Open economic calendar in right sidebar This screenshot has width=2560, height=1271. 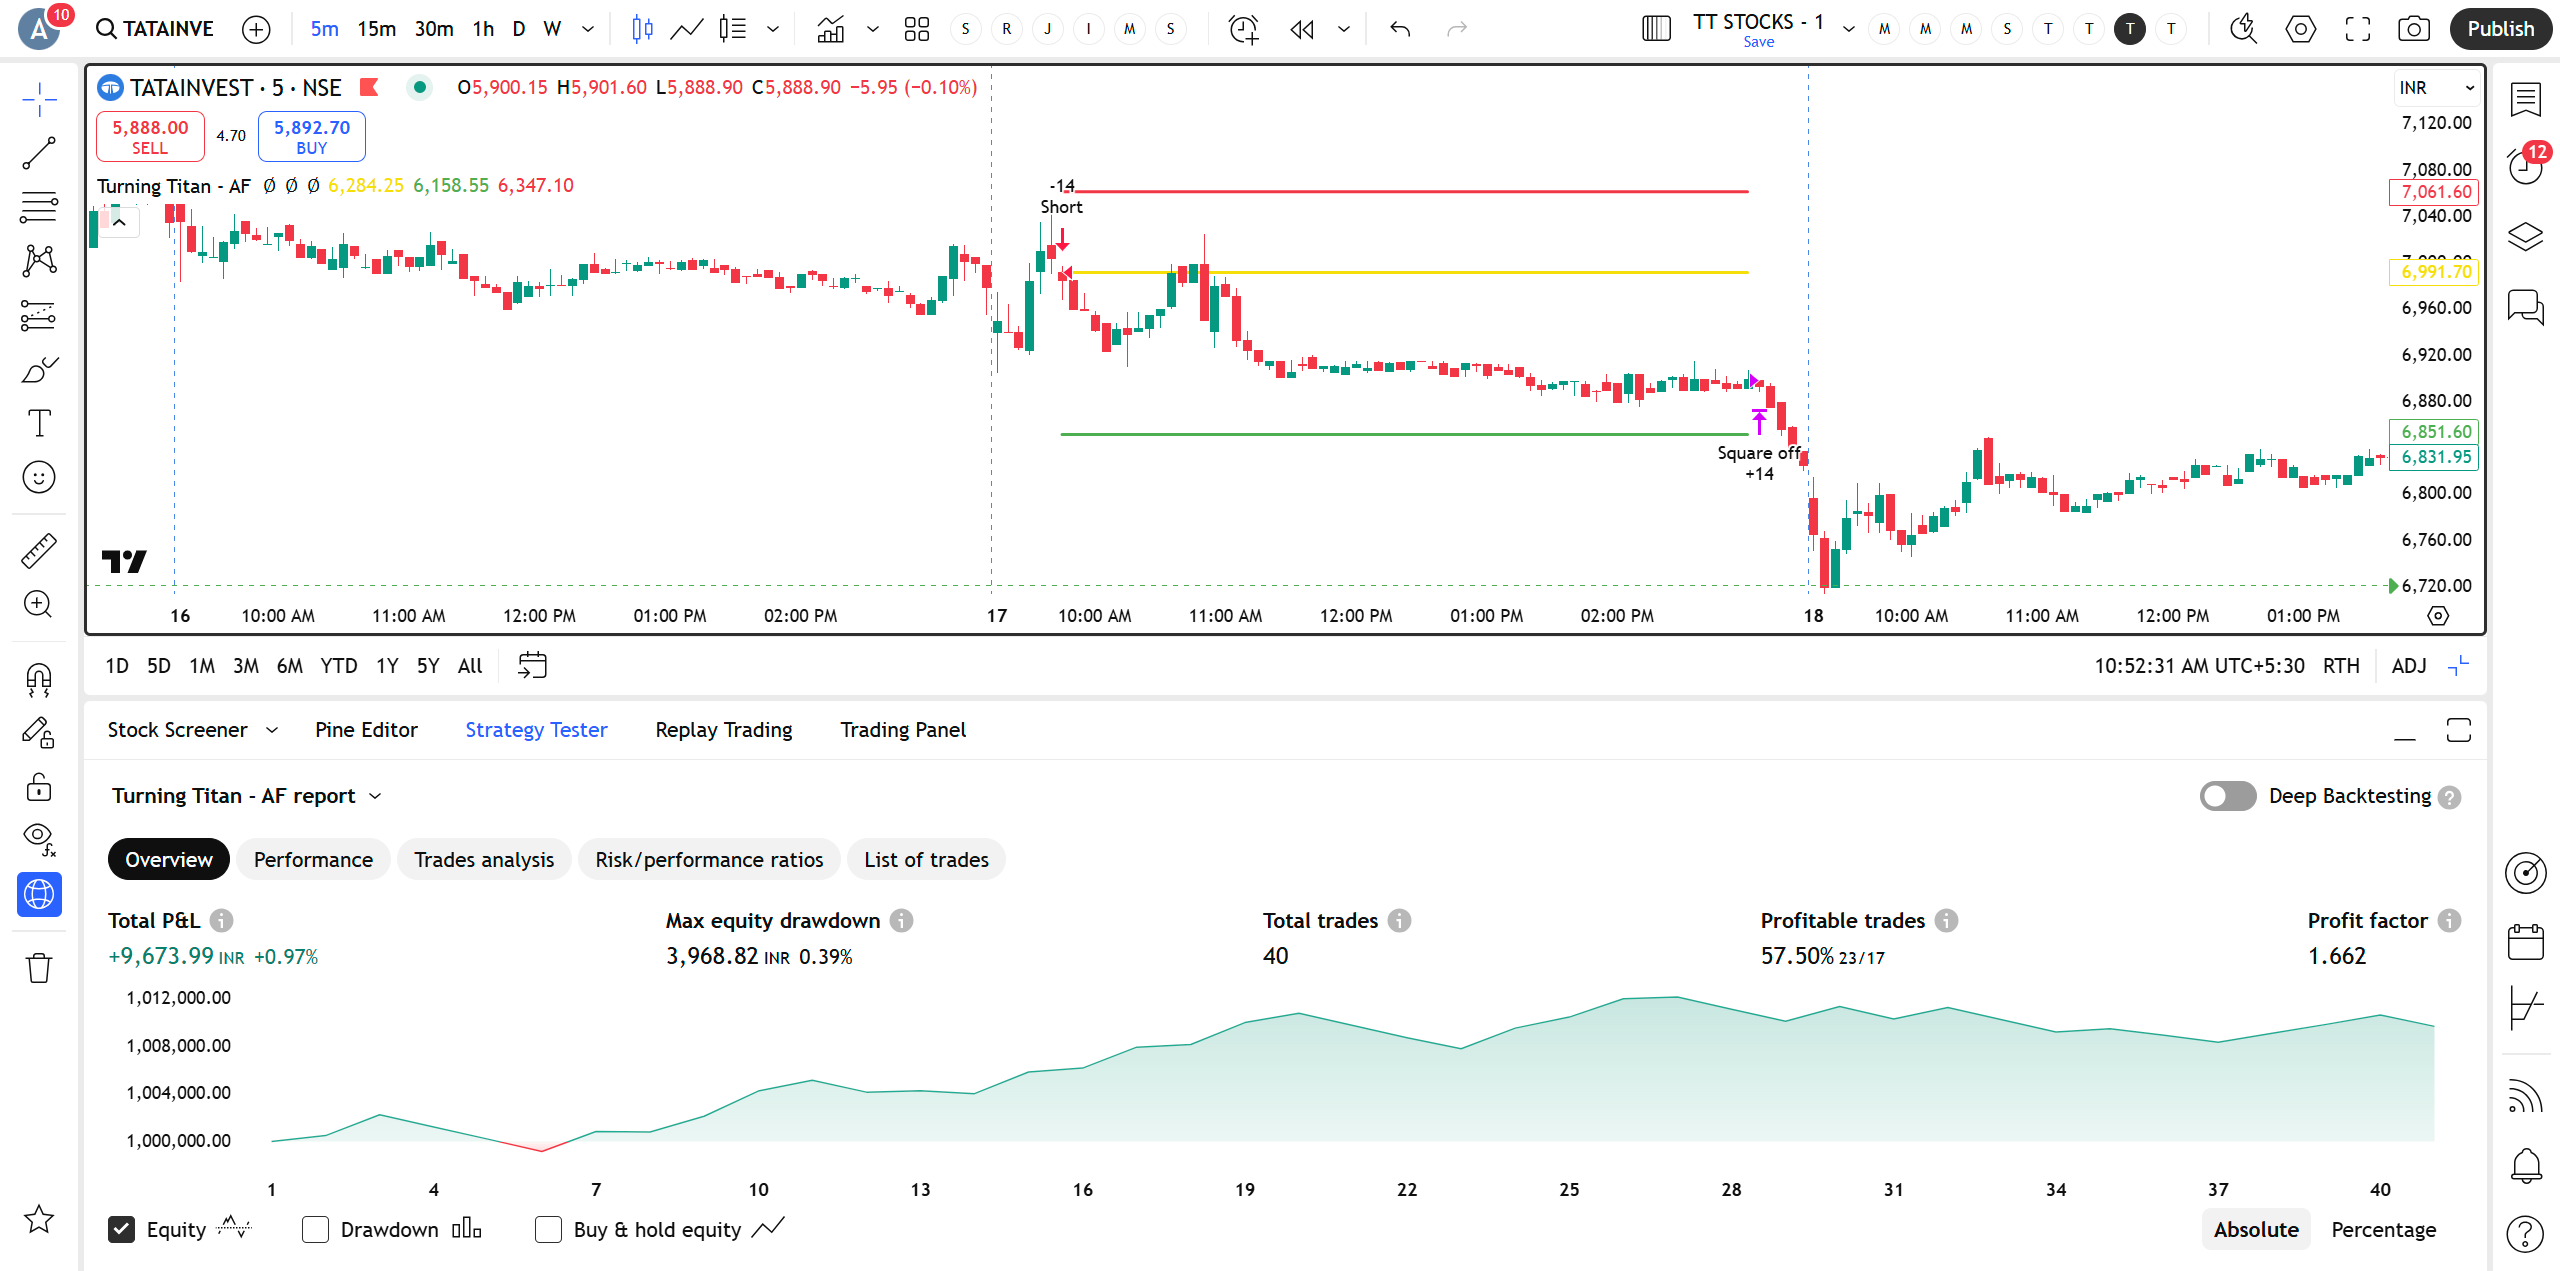(2525, 941)
